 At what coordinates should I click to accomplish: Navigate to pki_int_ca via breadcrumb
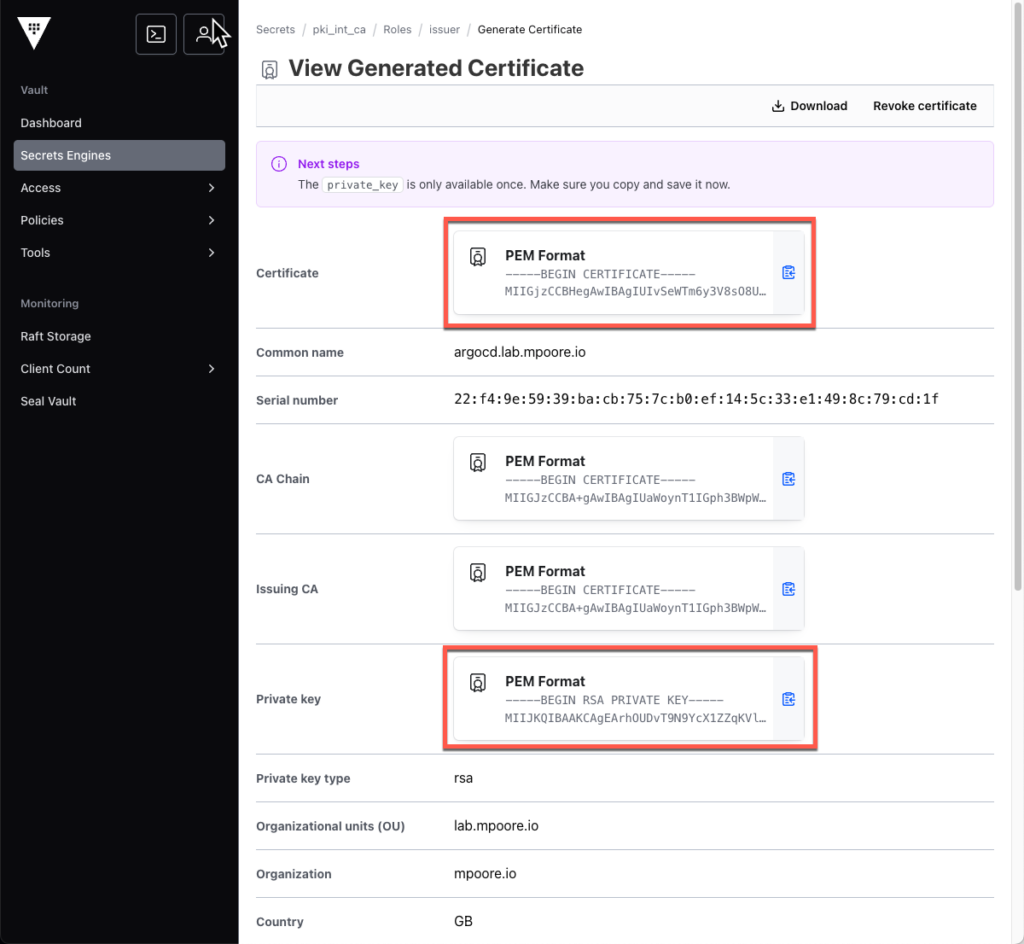click(x=339, y=29)
